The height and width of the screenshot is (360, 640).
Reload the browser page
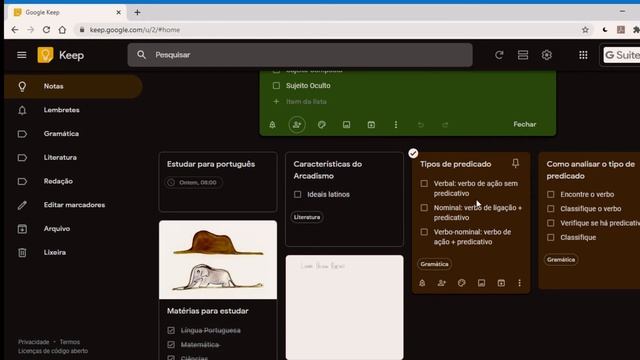(x=46, y=30)
